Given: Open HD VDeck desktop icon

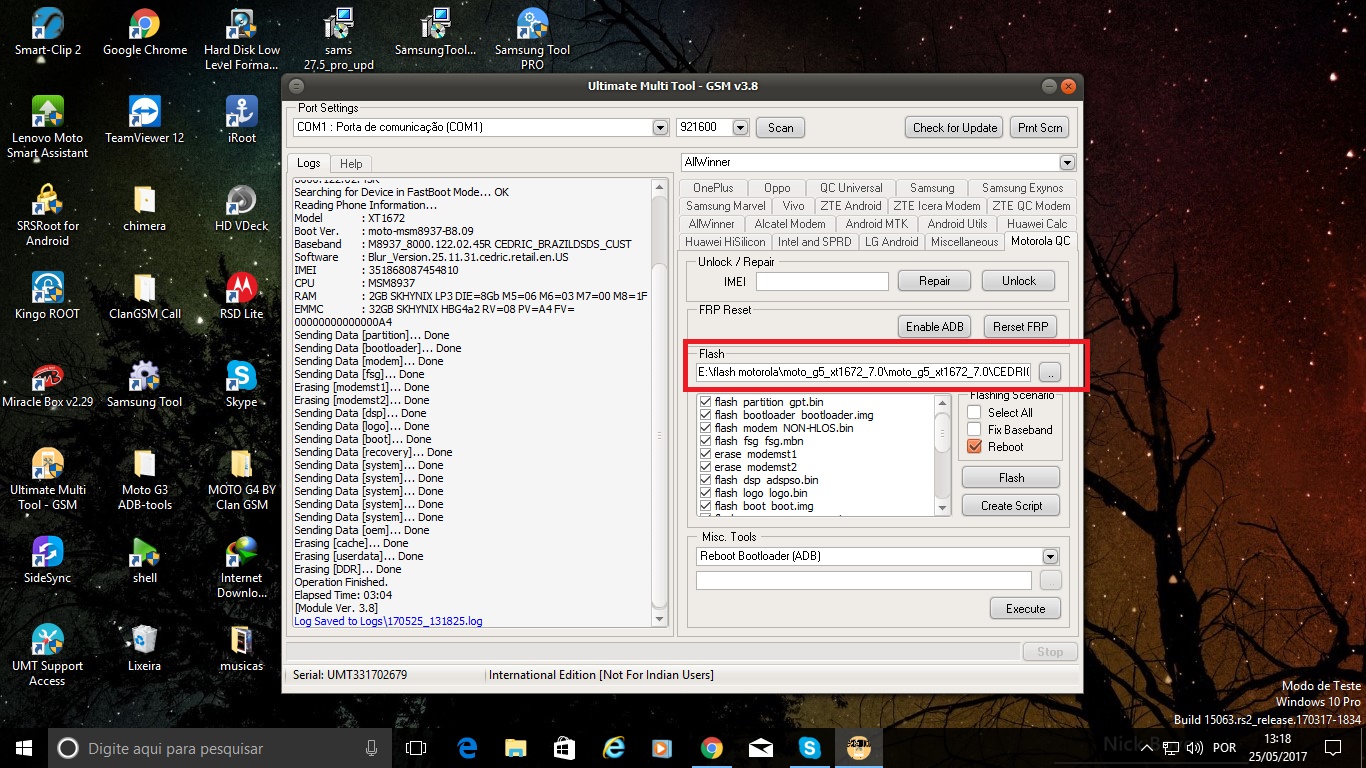Looking at the screenshot, I should (x=242, y=208).
